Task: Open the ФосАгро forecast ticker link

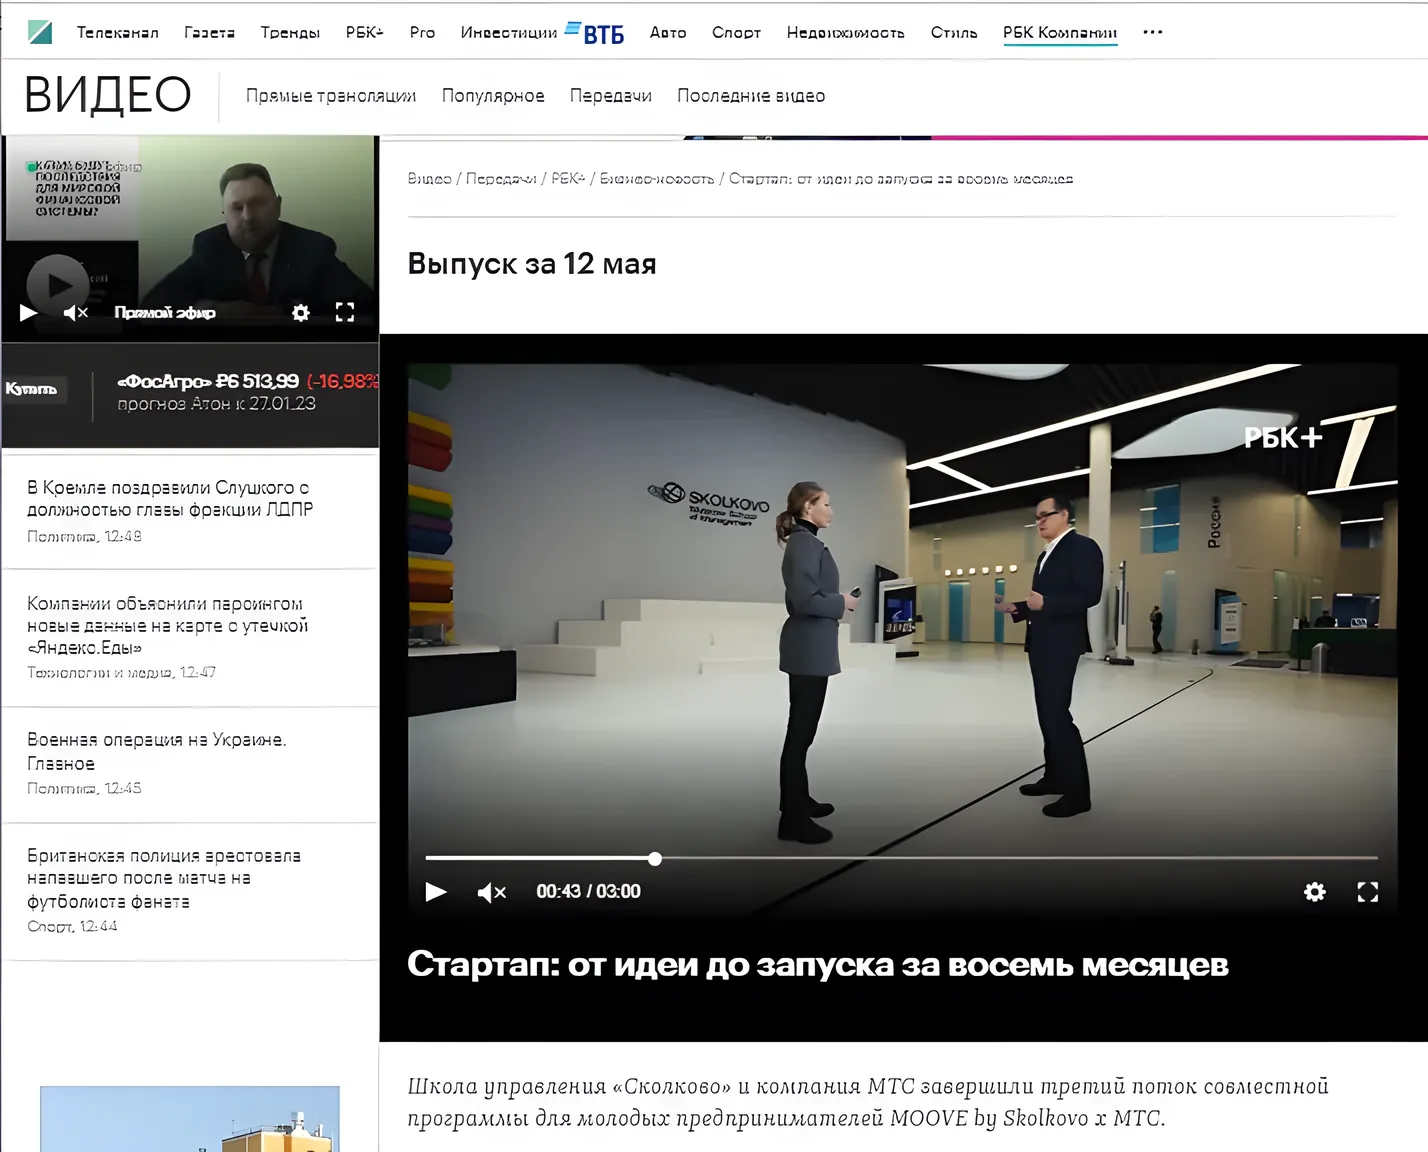Action: click(x=248, y=392)
